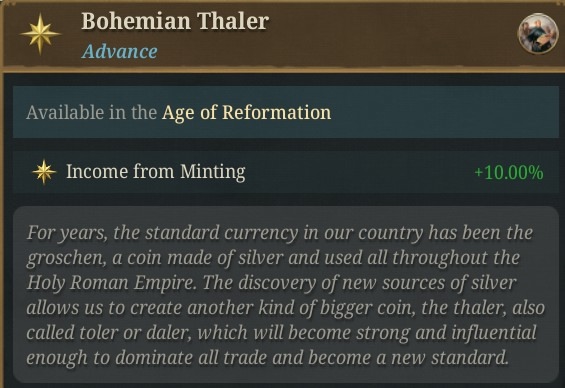Select the Bohemian Thaler title text
Viewport: 565px width, 388px height.
point(175,22)
